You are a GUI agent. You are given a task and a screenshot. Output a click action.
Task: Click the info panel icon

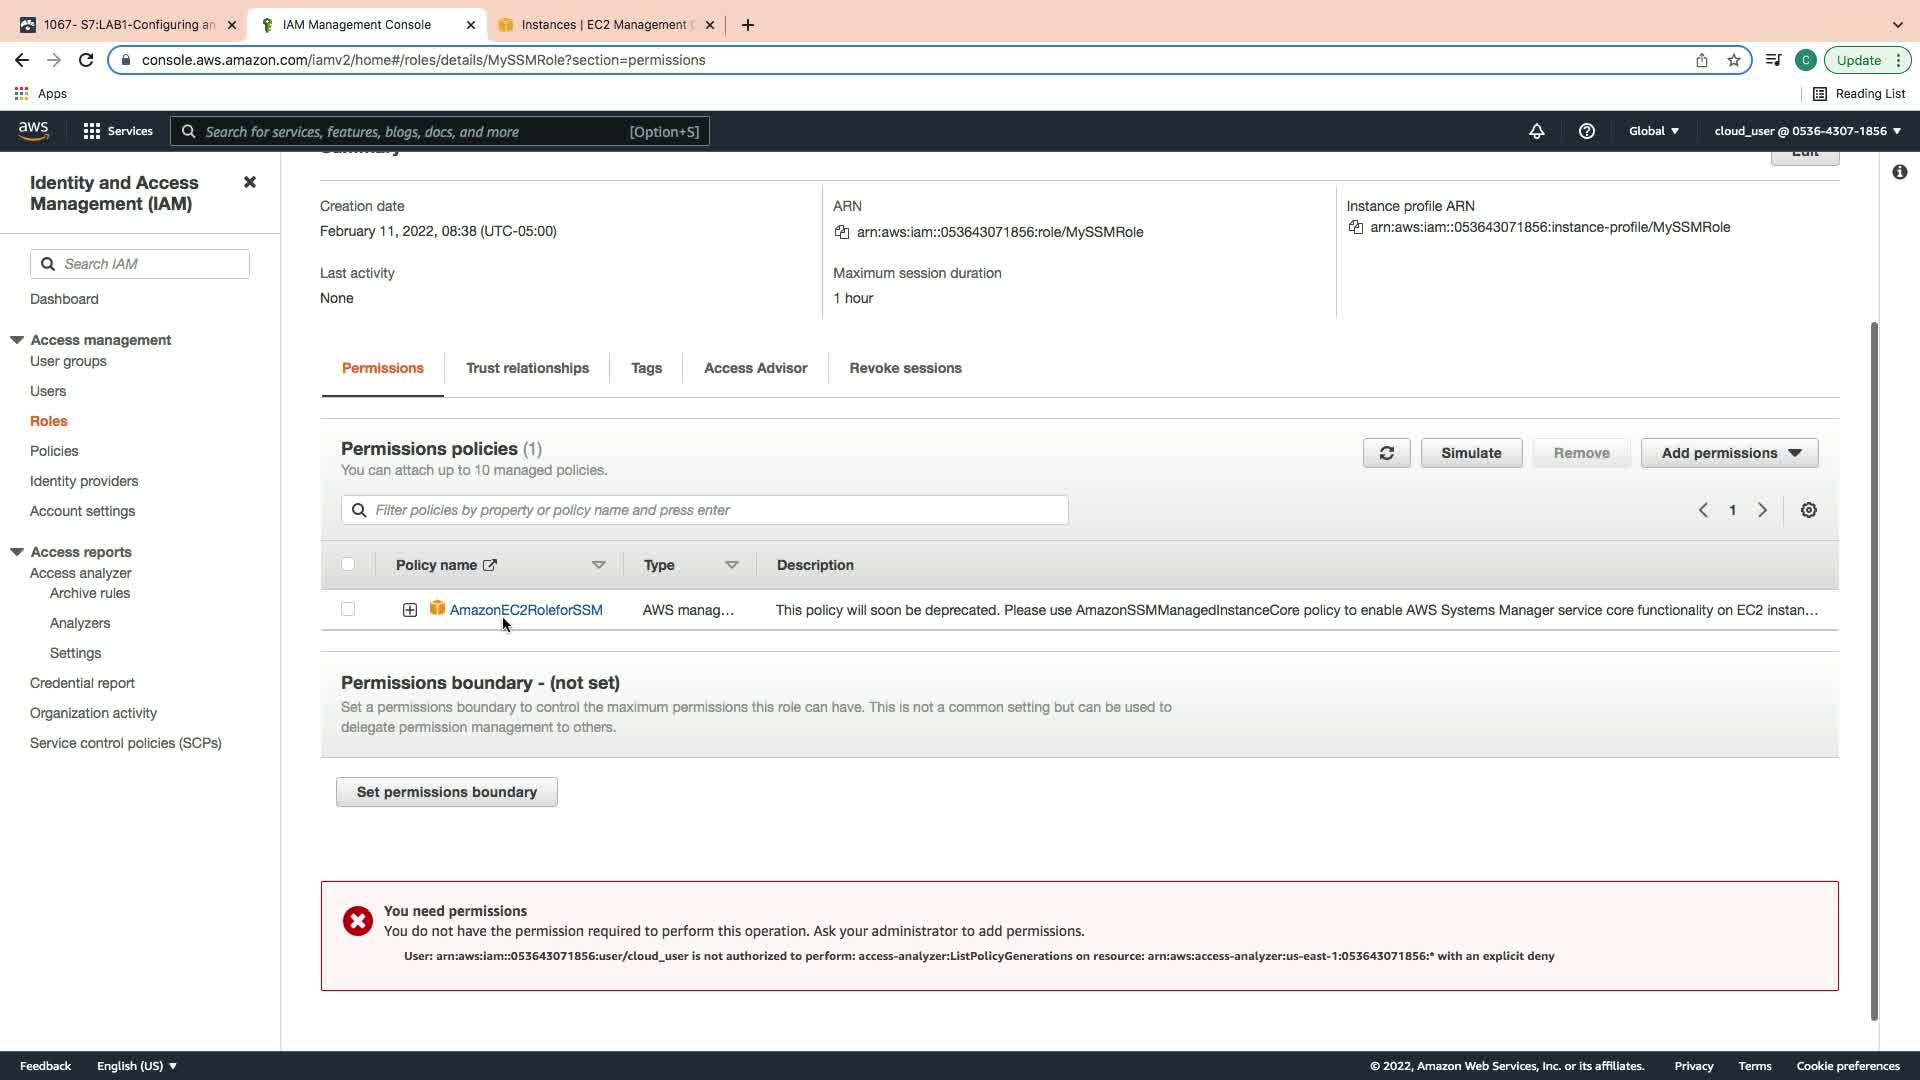tap(1899, 172)
